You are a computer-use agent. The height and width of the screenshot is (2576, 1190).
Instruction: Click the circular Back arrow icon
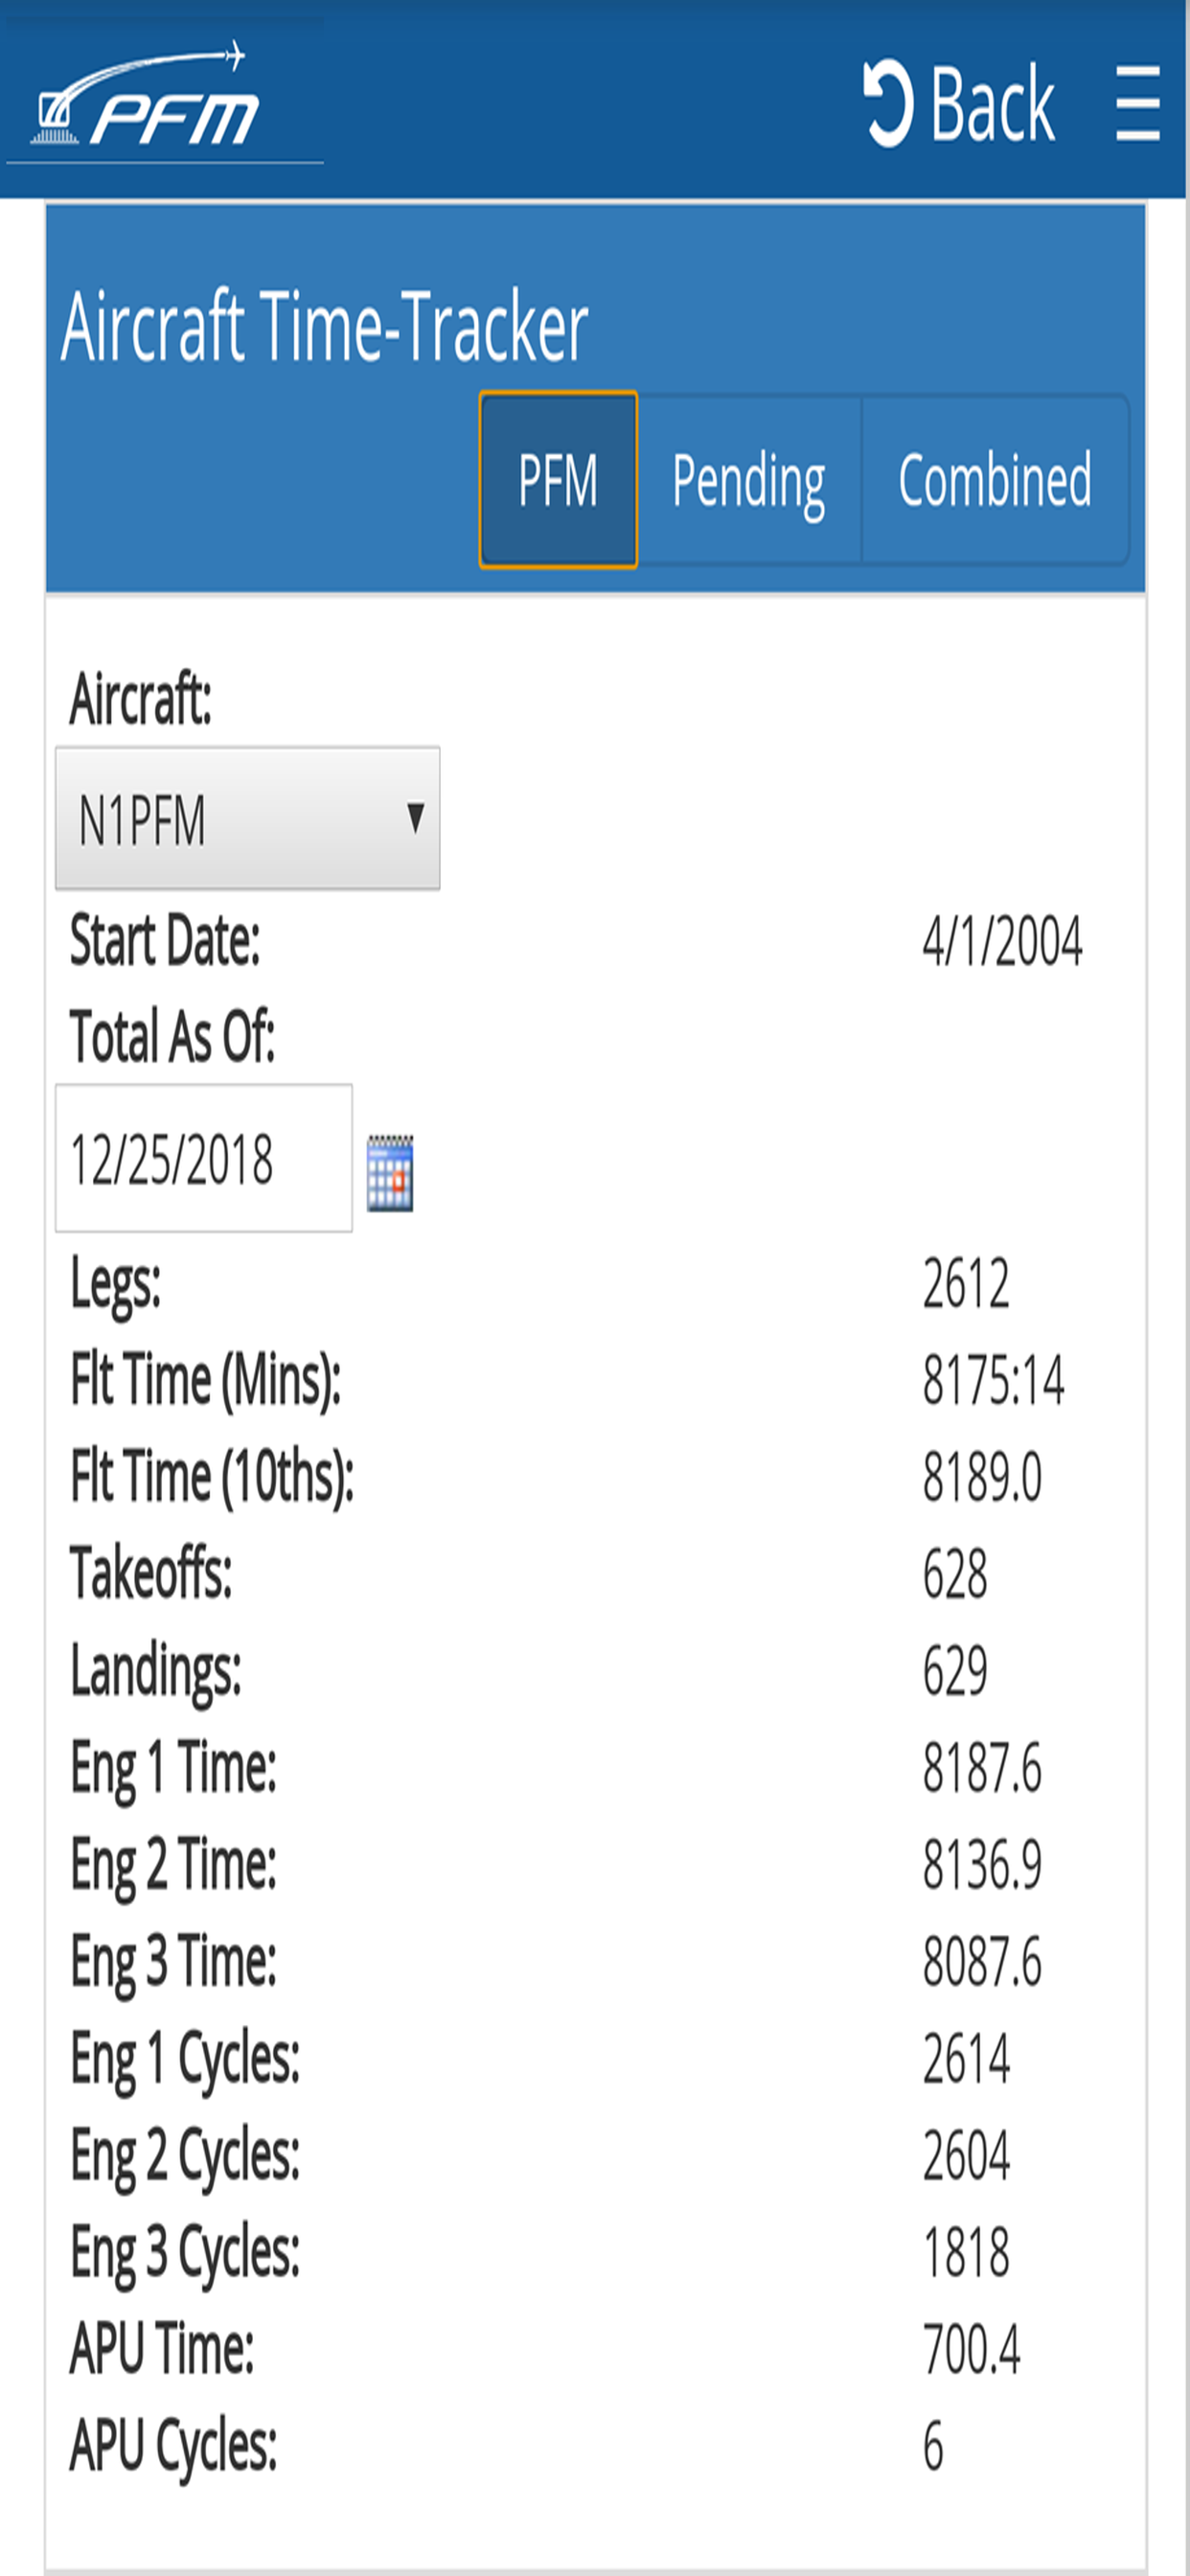(888, 103)
